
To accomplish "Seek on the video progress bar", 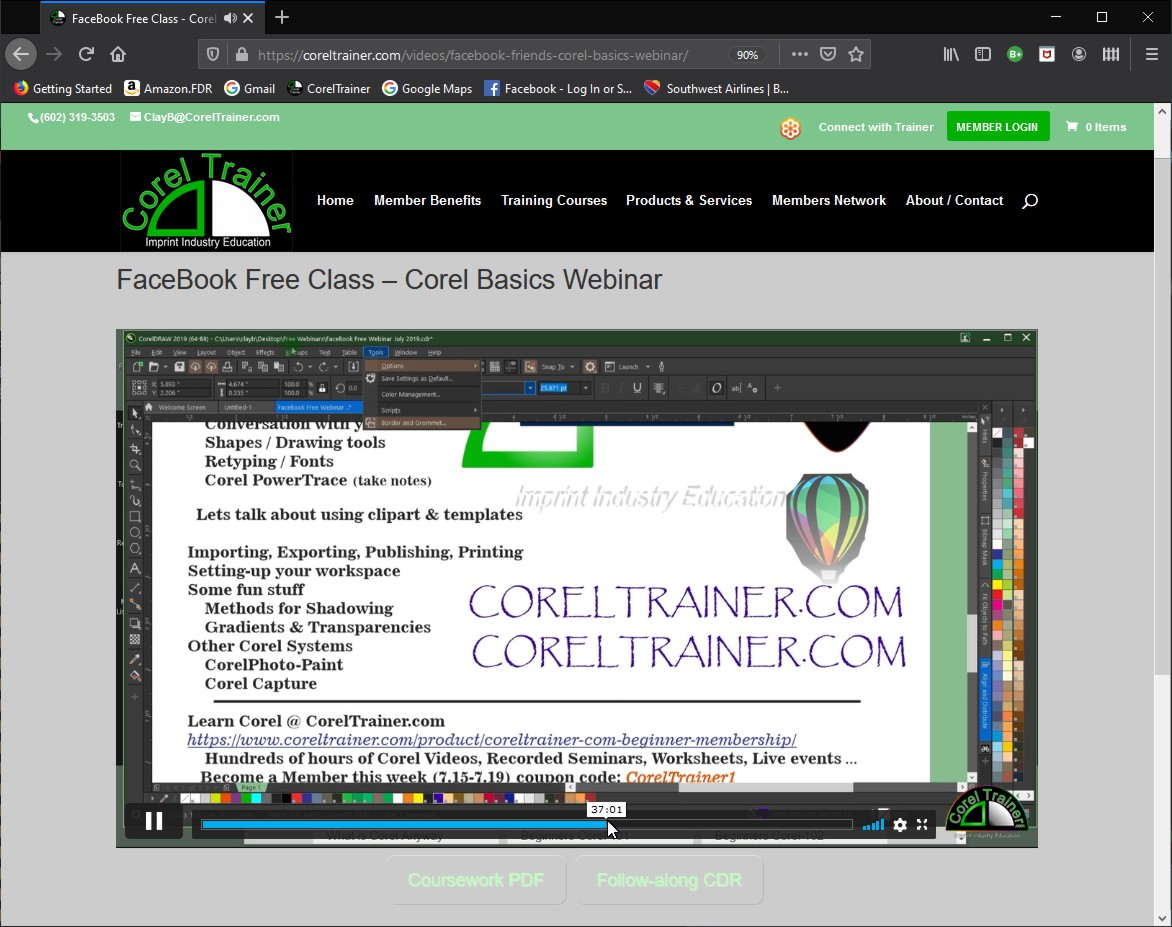I will pyautogui.click(x=527, y=825).
